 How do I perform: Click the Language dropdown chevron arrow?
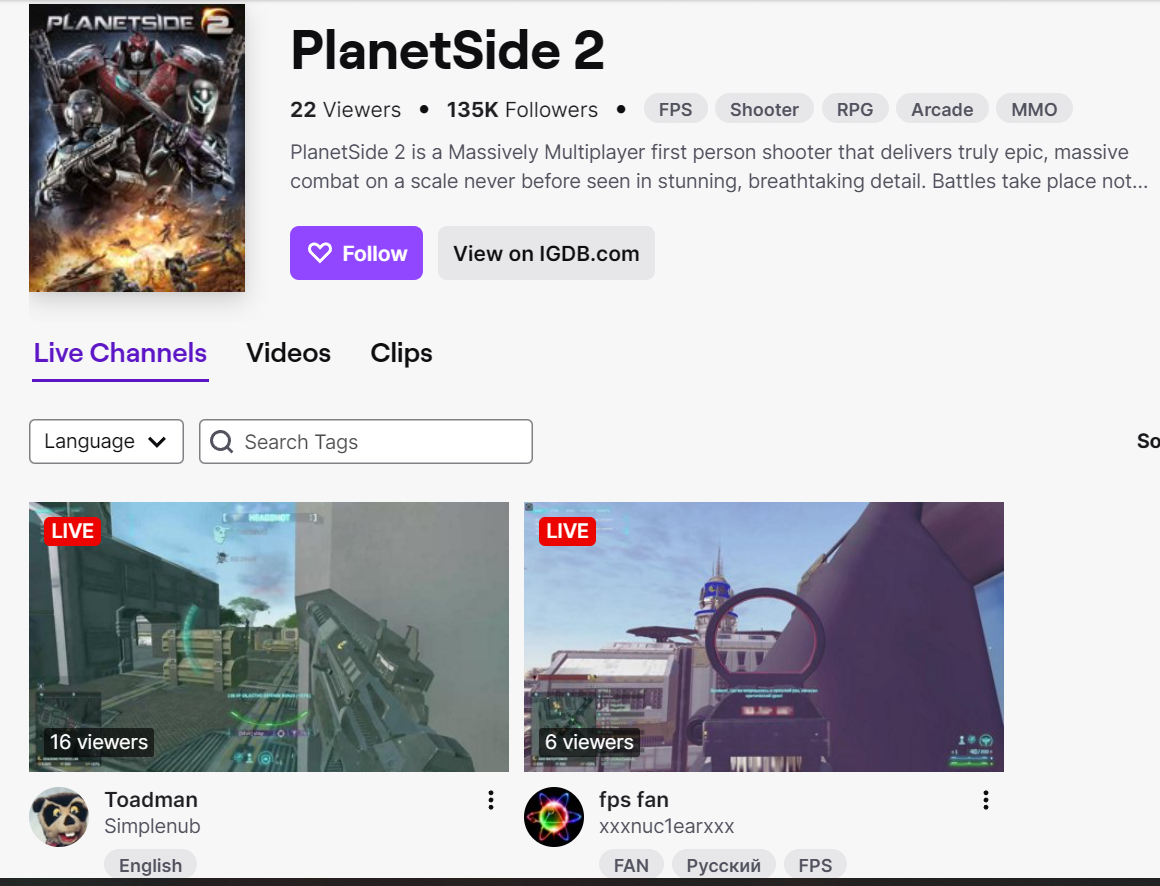(157, 442)
